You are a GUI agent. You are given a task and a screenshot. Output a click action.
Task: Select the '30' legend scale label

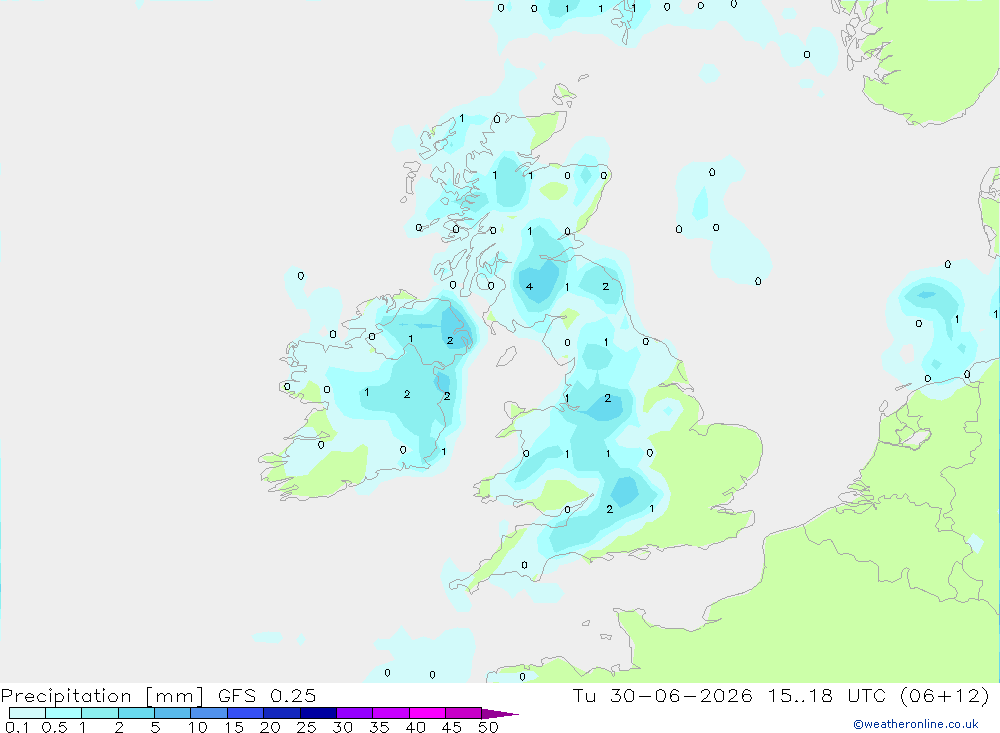point(342,727)
